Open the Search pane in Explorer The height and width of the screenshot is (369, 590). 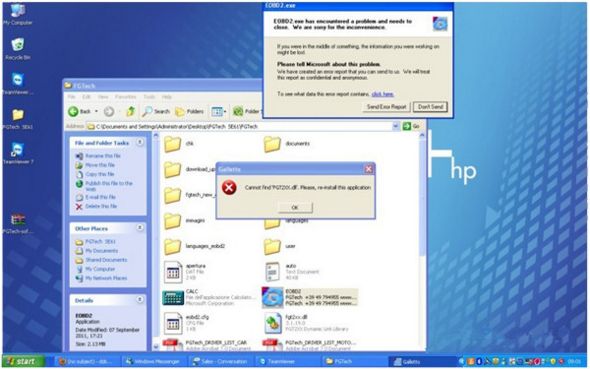pos(156,111)
